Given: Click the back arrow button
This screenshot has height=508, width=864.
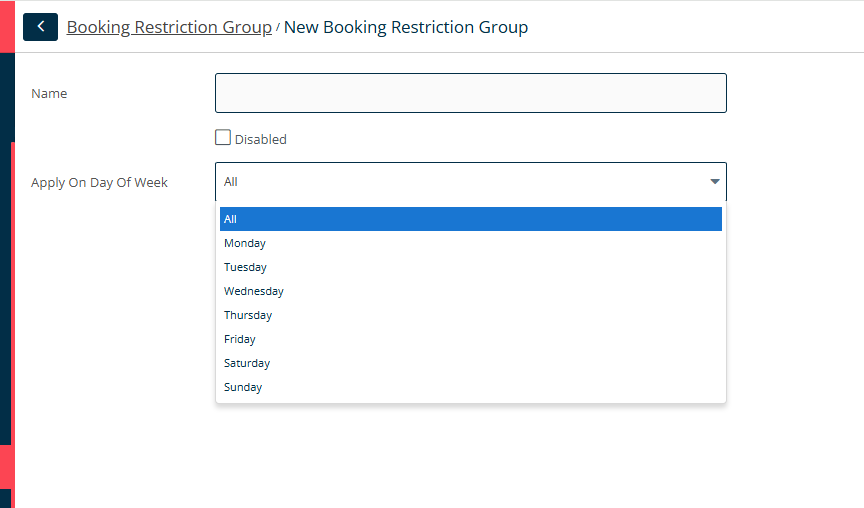Looking at the screenshot, I should click(x=40, y=27).
